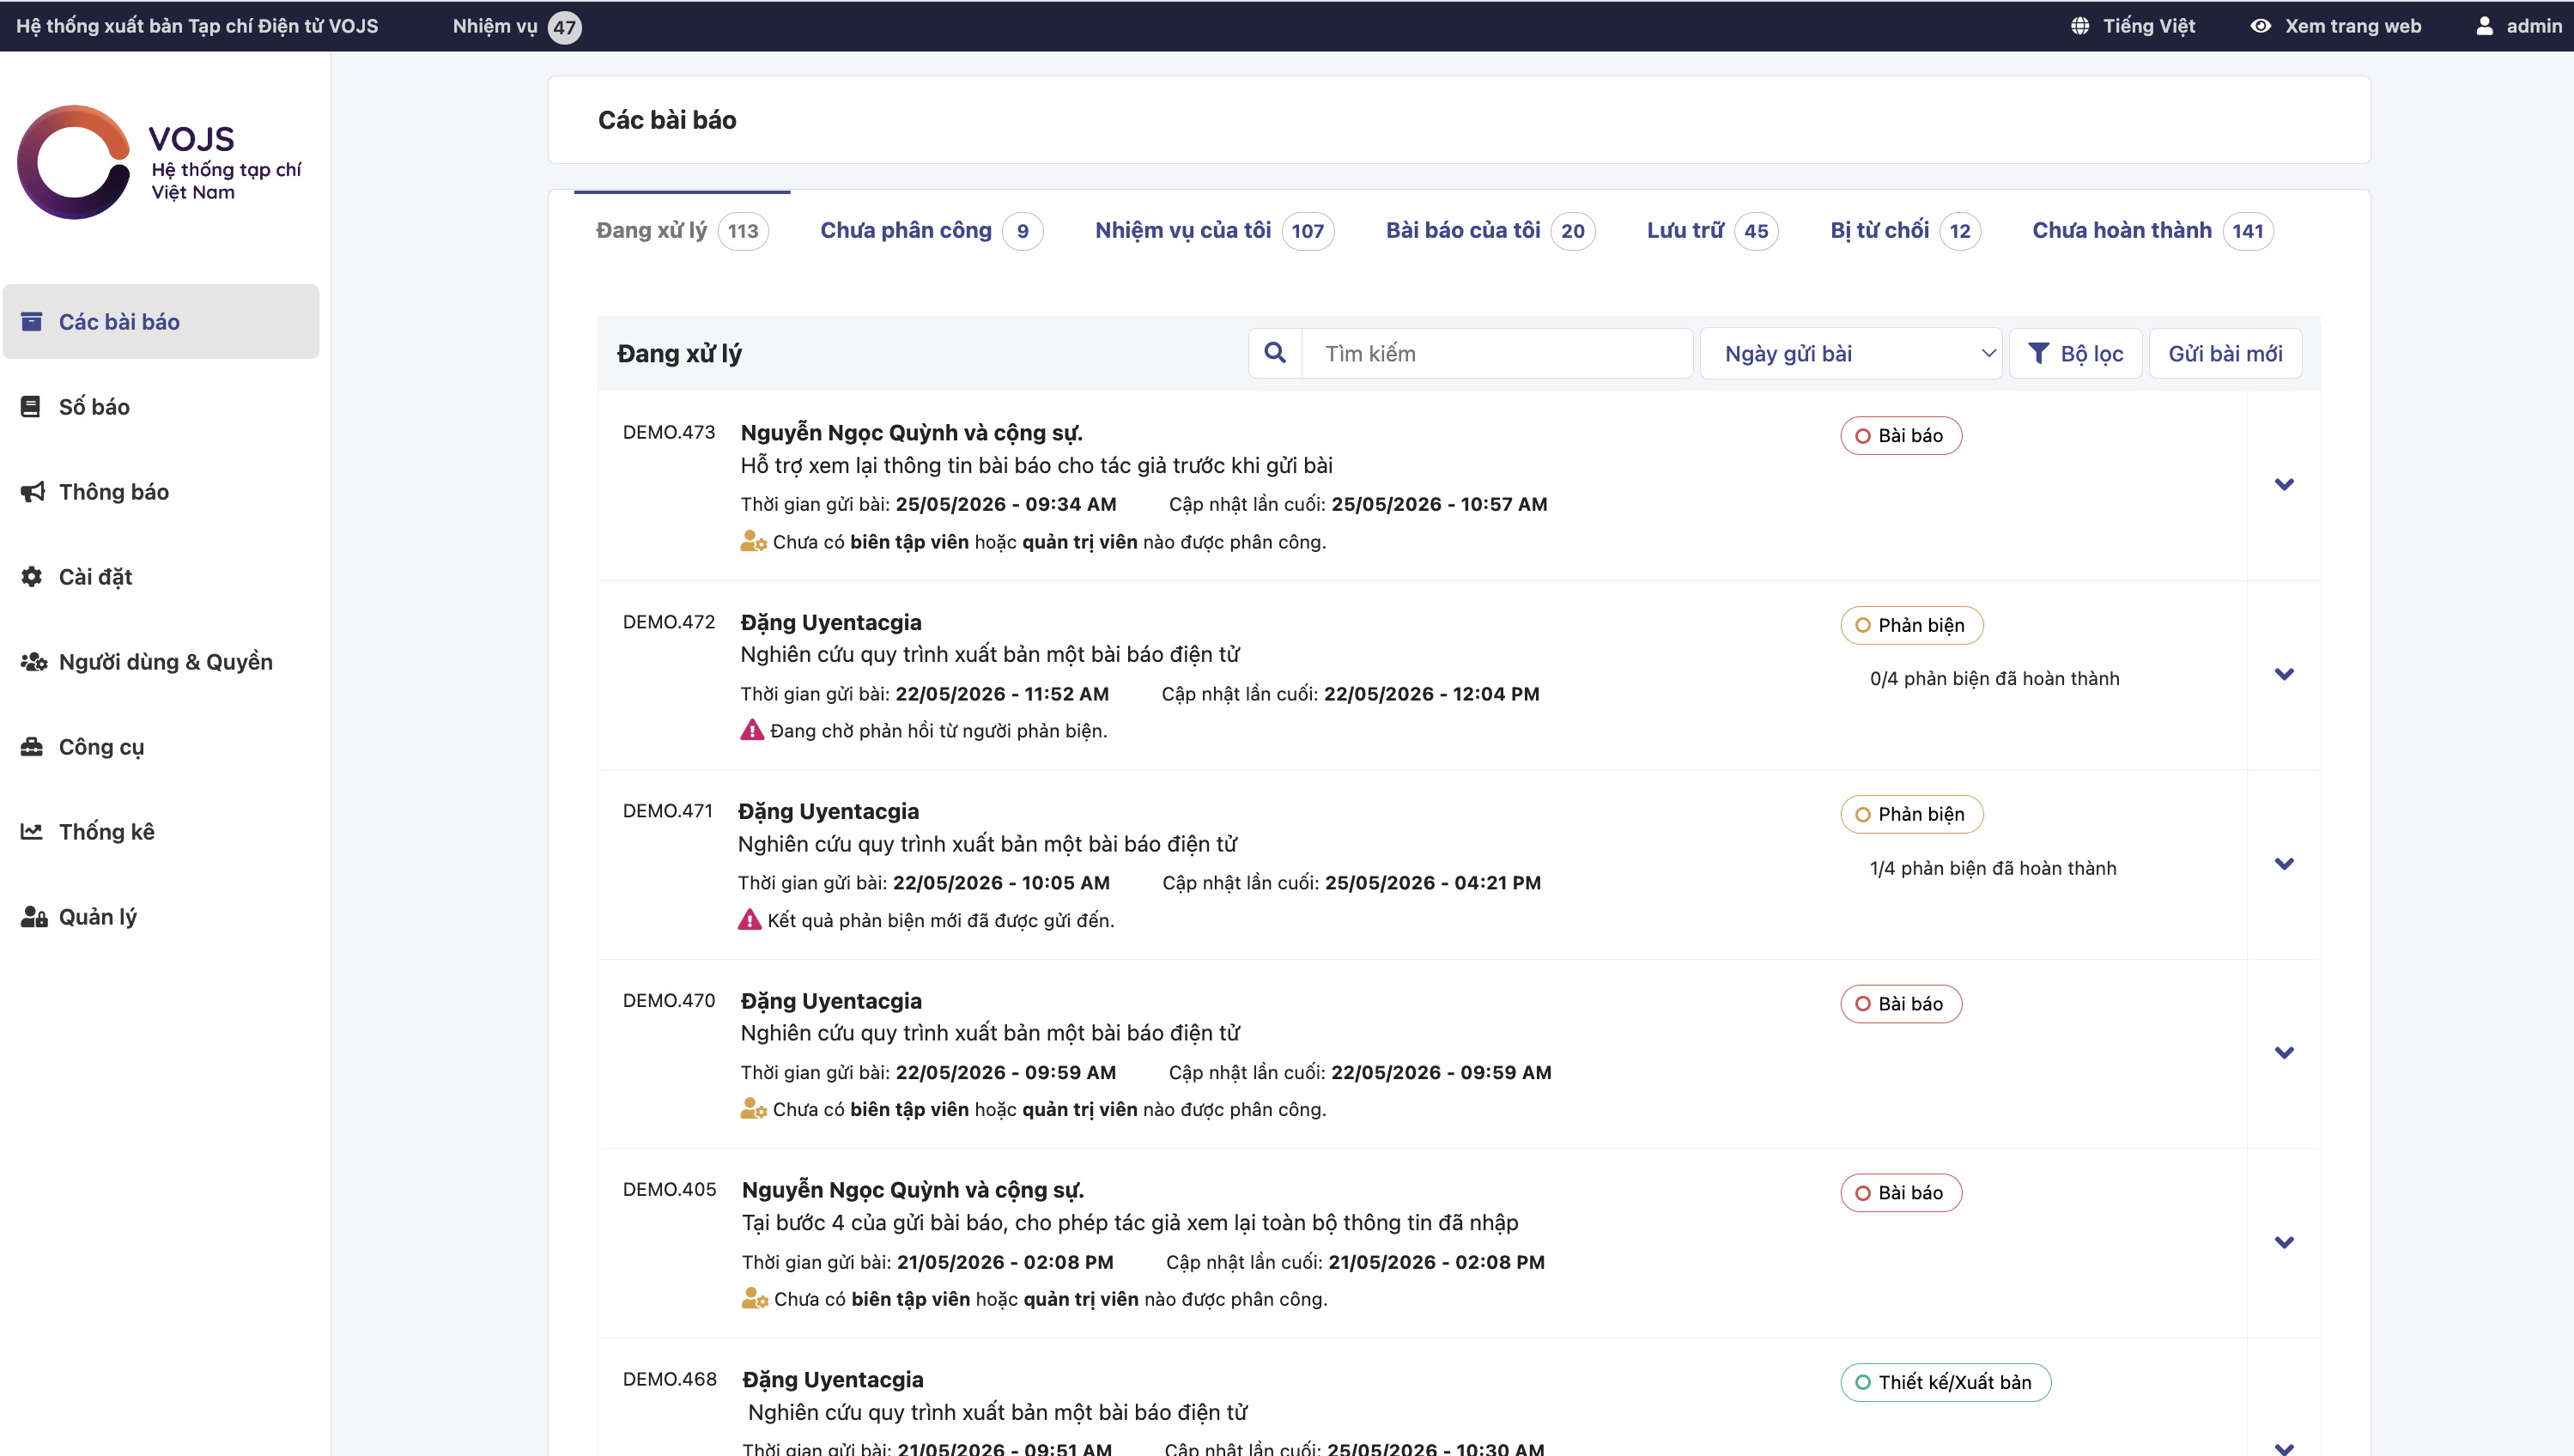This screenshot has width=2574, height=1456.
Task: Switch to the Chưa phân công tab
Action: [931, 231]
